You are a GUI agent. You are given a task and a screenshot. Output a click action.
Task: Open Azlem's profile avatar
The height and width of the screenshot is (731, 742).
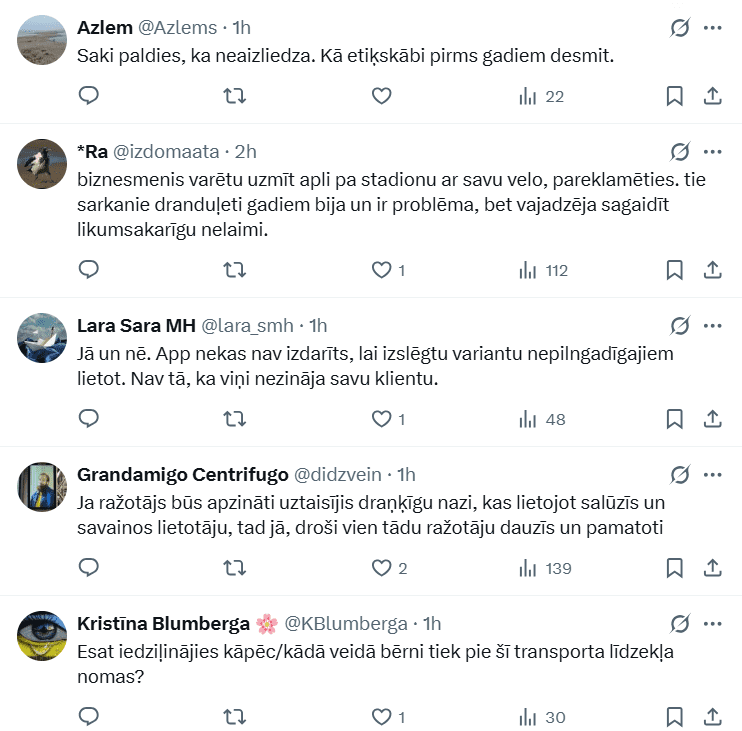(x=43, y=40)
